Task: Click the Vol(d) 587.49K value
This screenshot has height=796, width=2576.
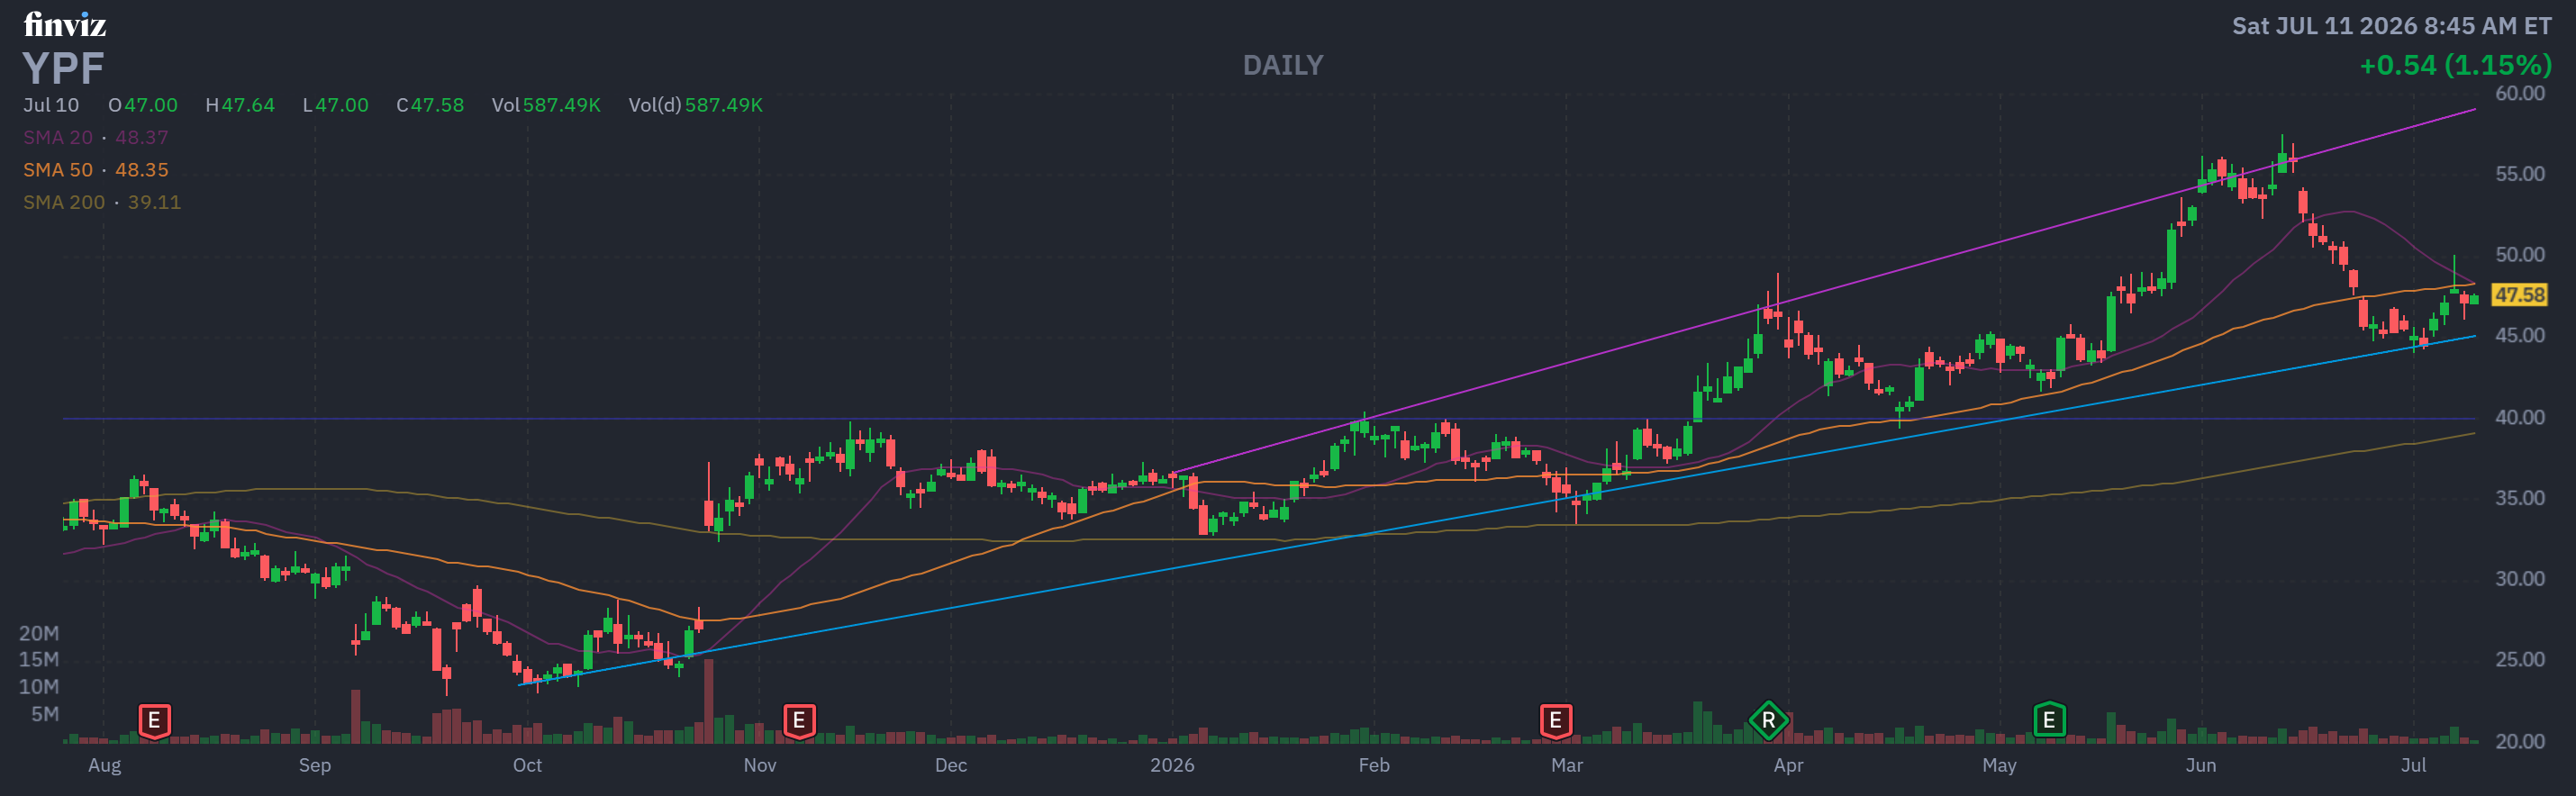Action: (x=695, y=105)
